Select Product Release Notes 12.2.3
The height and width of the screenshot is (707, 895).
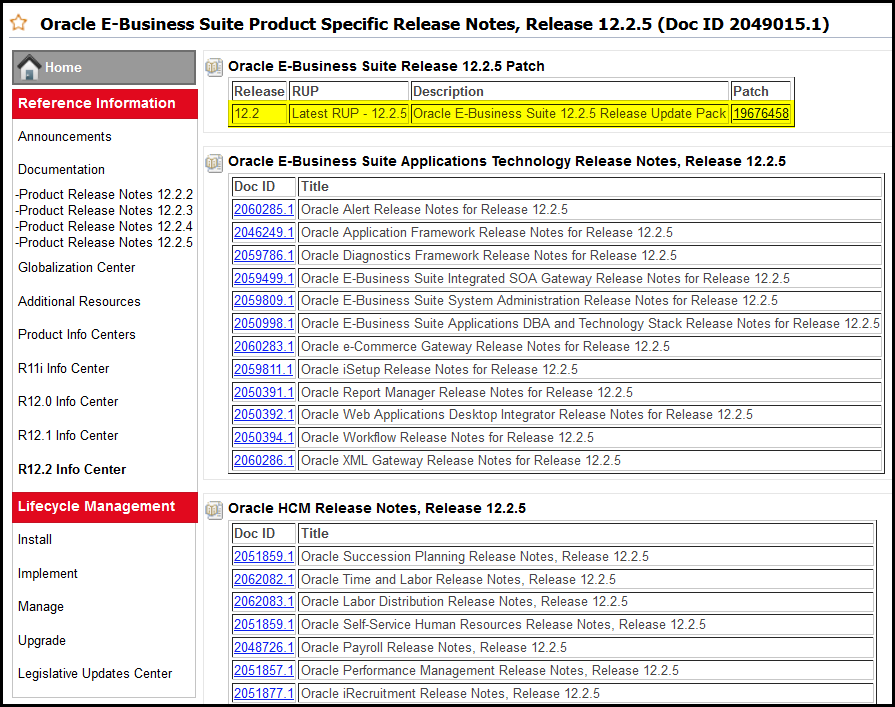104,211
